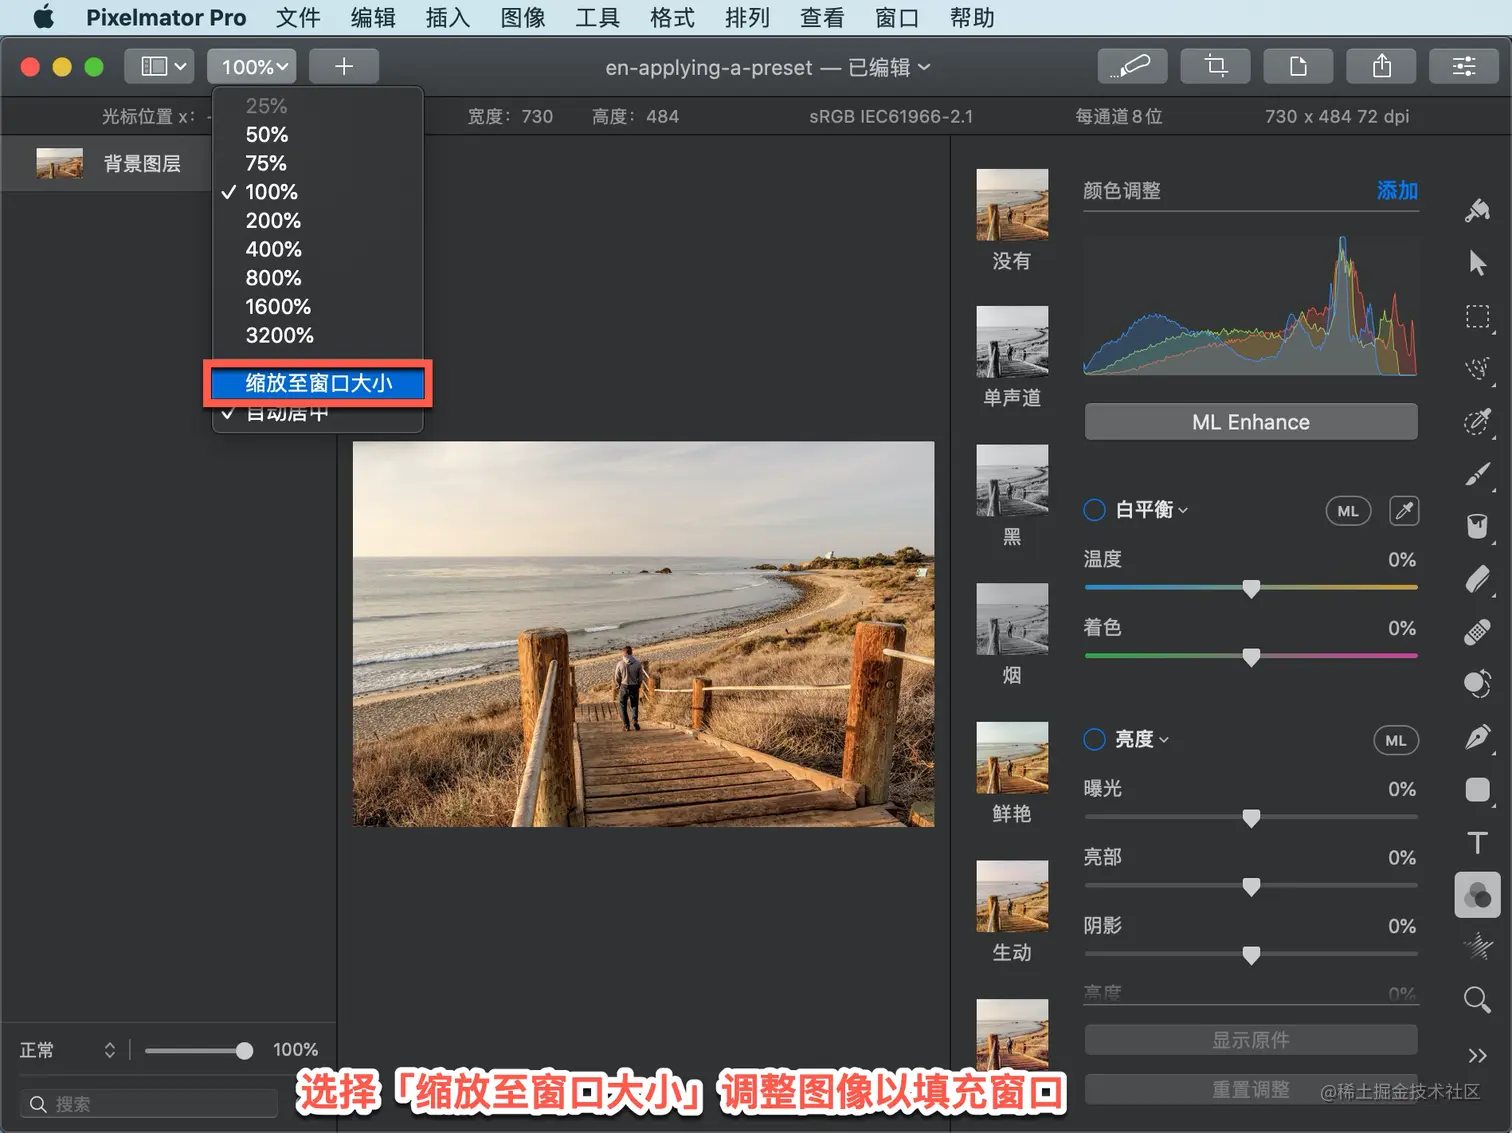Click the 温度 slider handle

point(1251,589)
